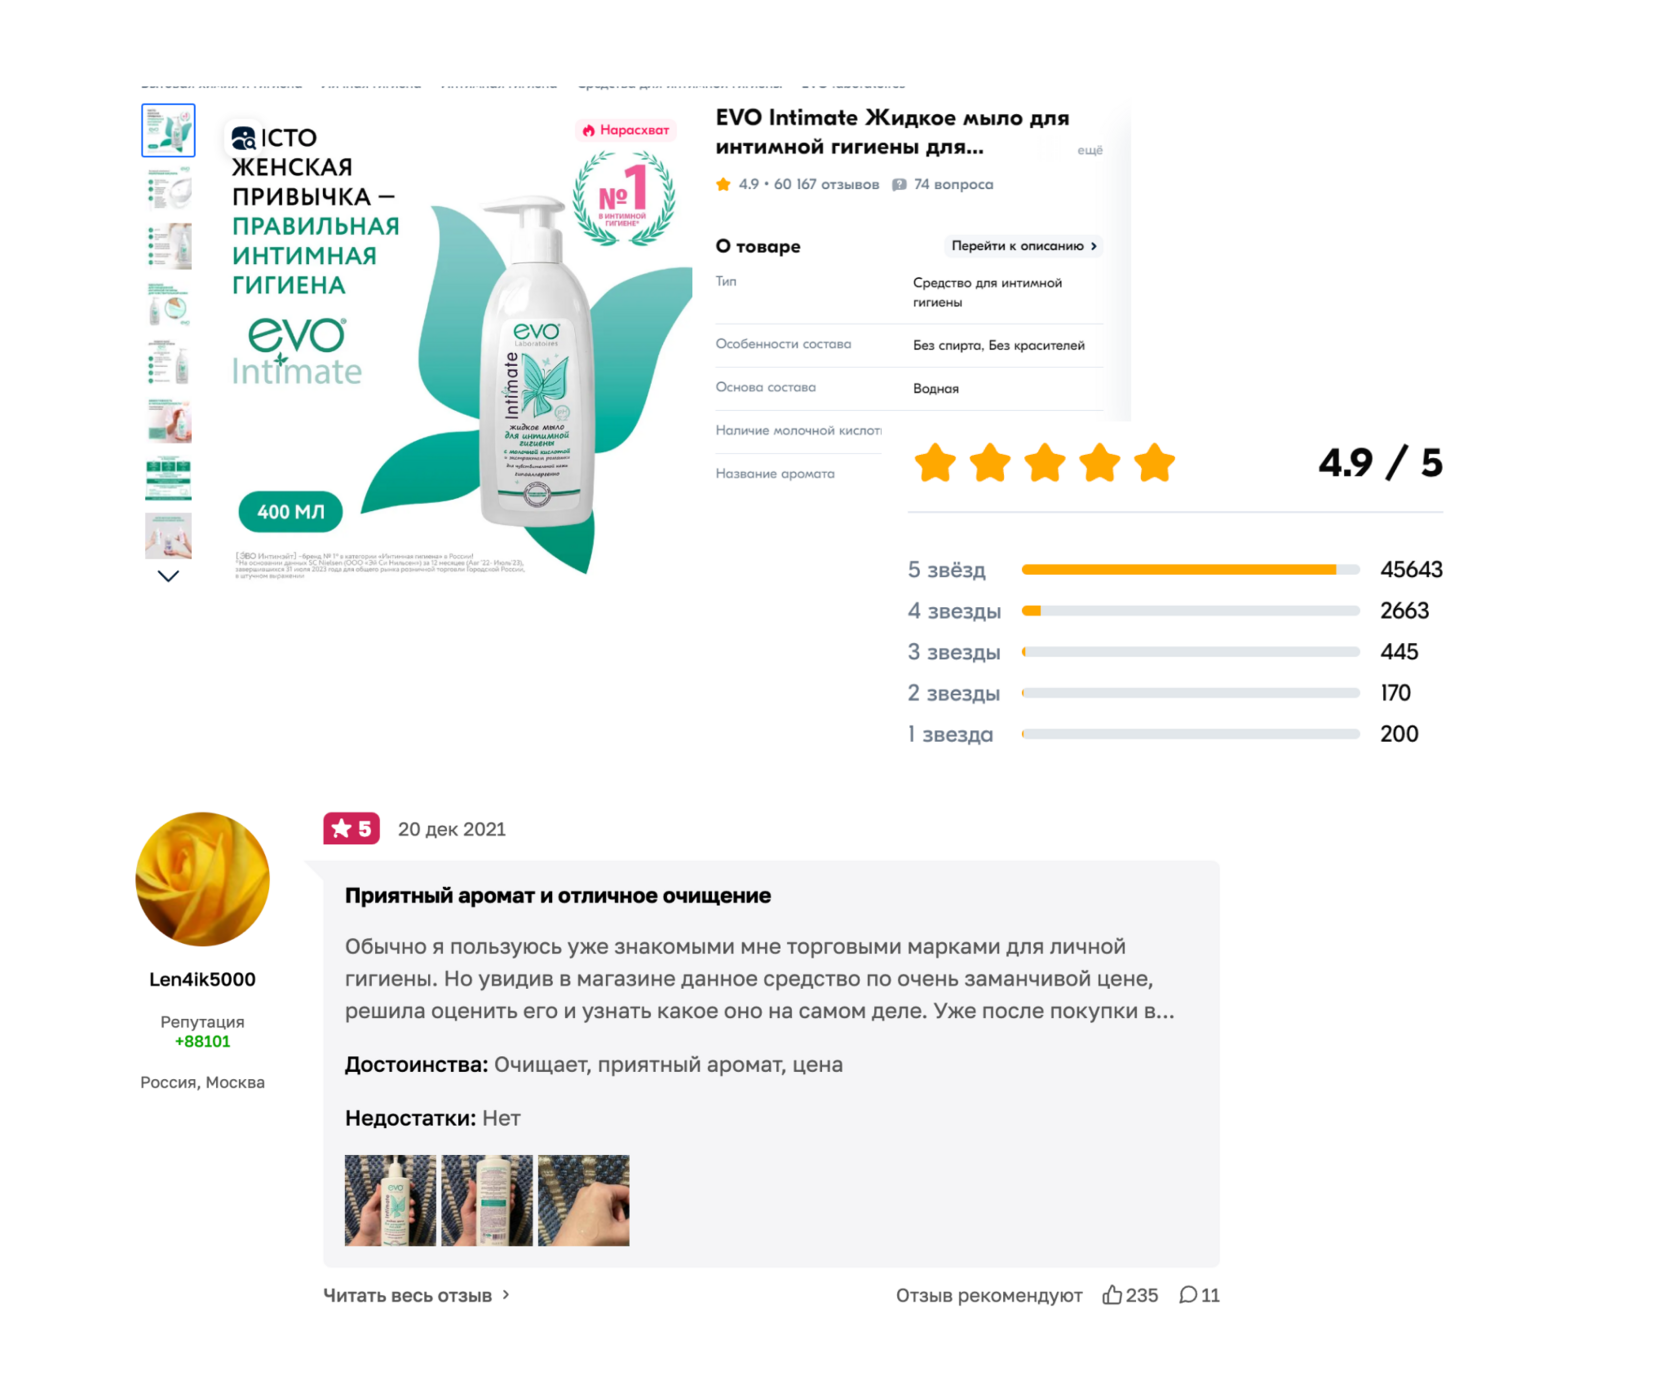Click the thumbs-up like icon
The image size is (1680, 1393).
pyautogui.click(x=1111, y=1295)
